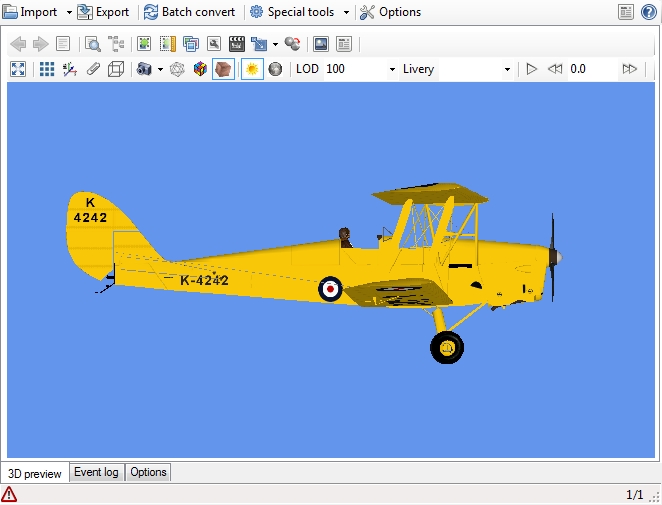Click the hierarchy tree editor icon

pyautogui.click(x=116, y=44)
